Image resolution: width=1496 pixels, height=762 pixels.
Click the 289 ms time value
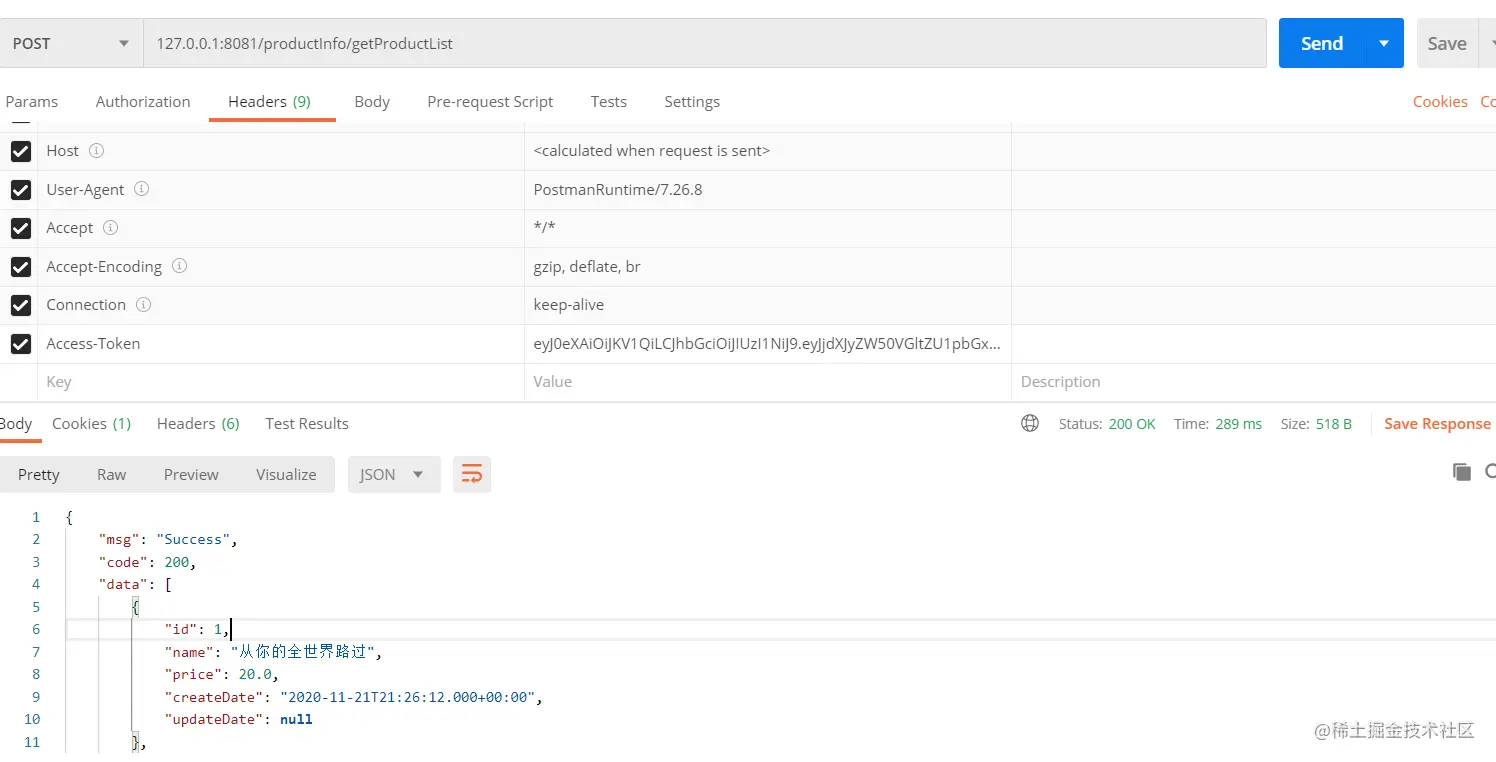(x=1239, y=424)
